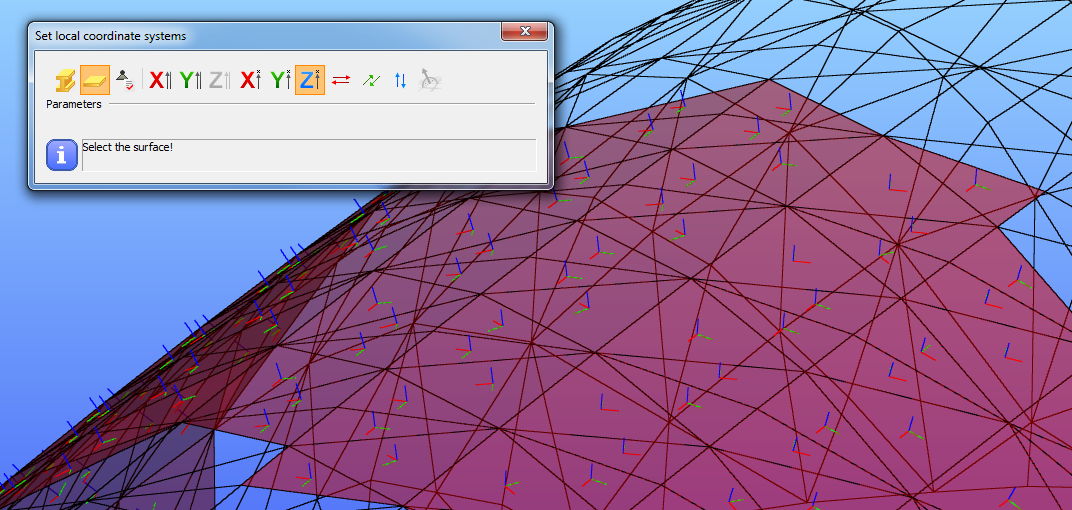Screen dimensions: 1072x510
Task: Click the green Y with double arrow
Action: (x=191, y=80)
